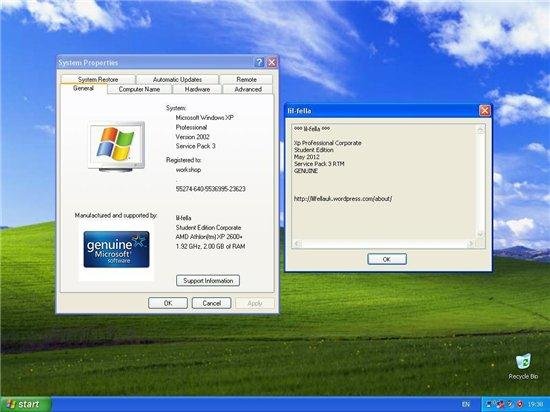
Task: Click the help question mark in System Properties
Action: coord(259,62)
